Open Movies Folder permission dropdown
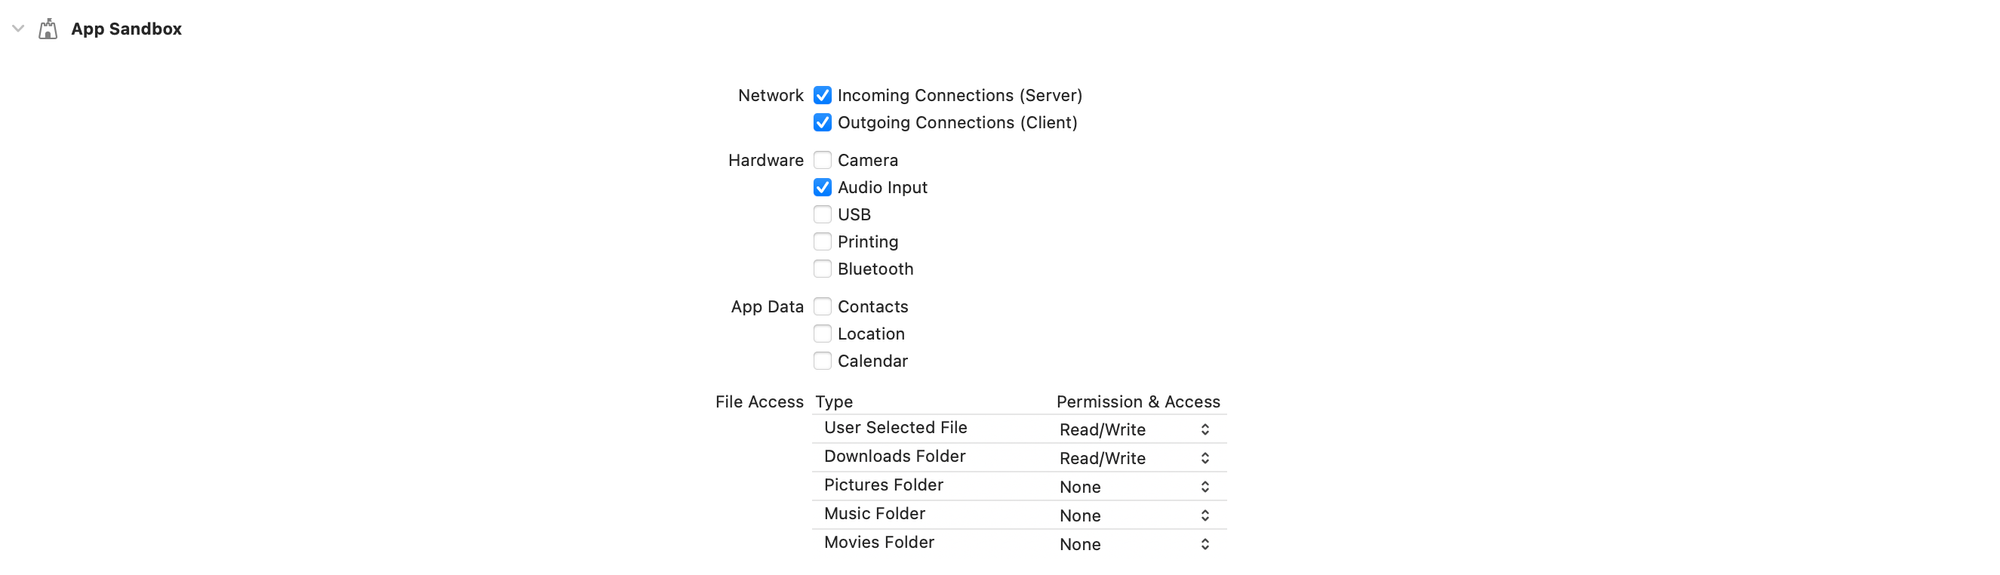 1135,544
